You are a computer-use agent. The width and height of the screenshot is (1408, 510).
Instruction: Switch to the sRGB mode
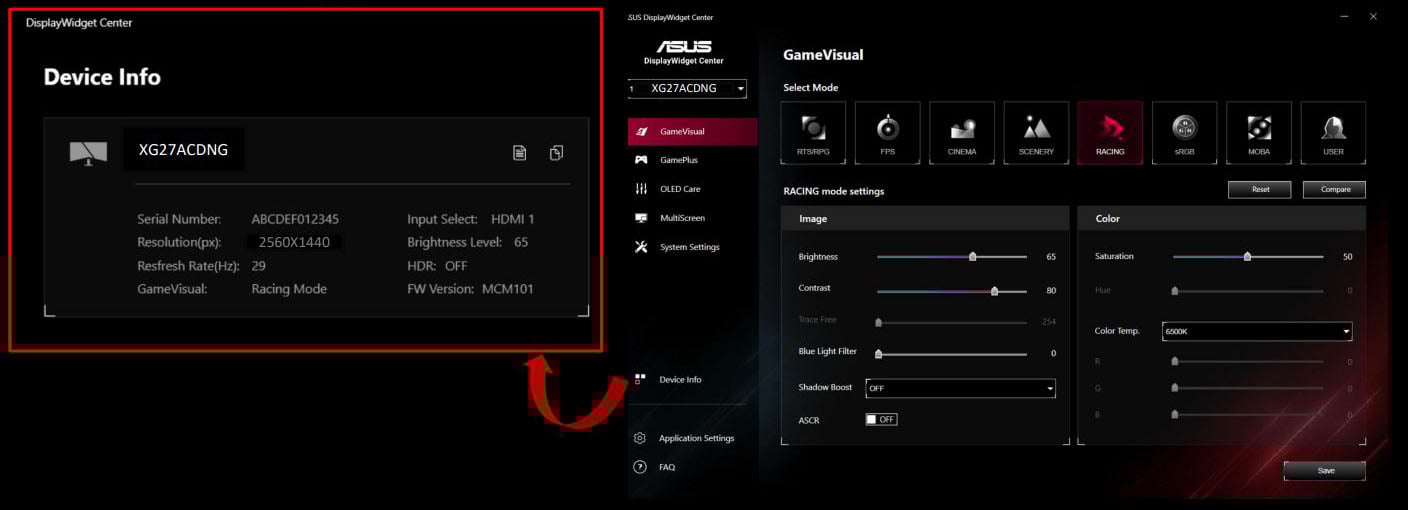[1184, 133]
